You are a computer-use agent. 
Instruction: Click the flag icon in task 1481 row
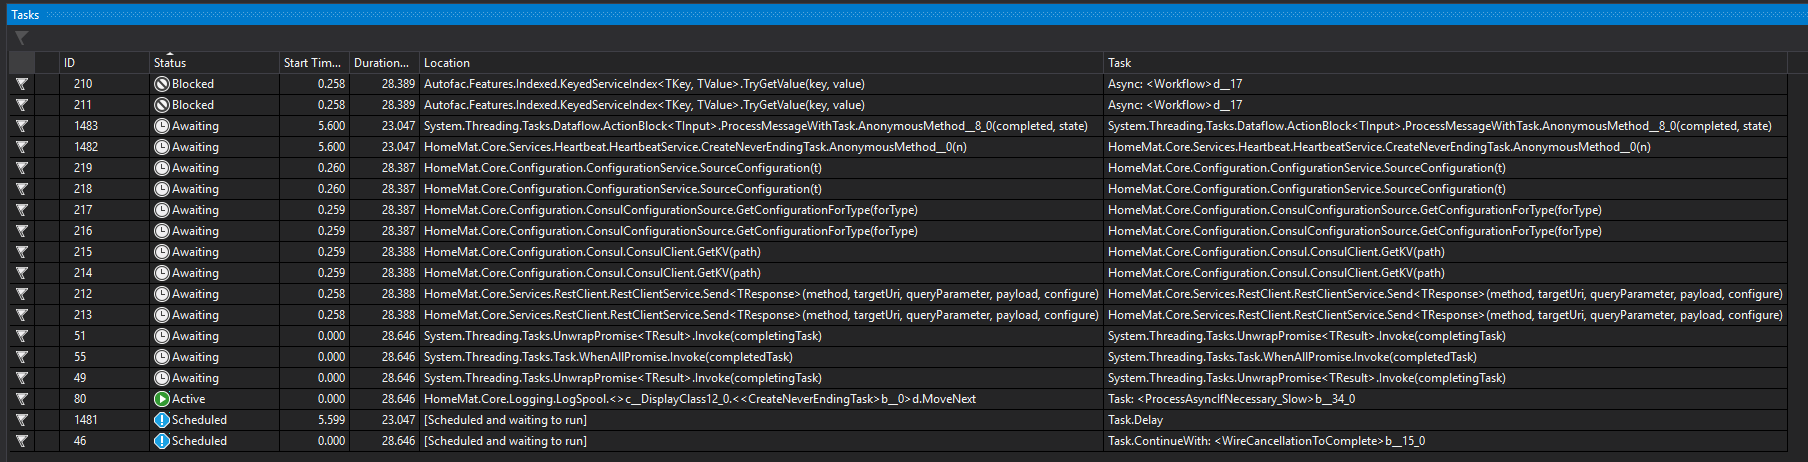22,420
